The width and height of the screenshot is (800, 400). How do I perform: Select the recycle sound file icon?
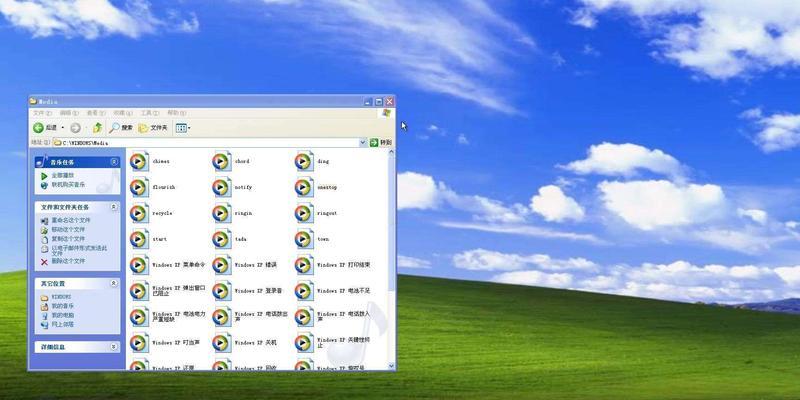[139, 213]
